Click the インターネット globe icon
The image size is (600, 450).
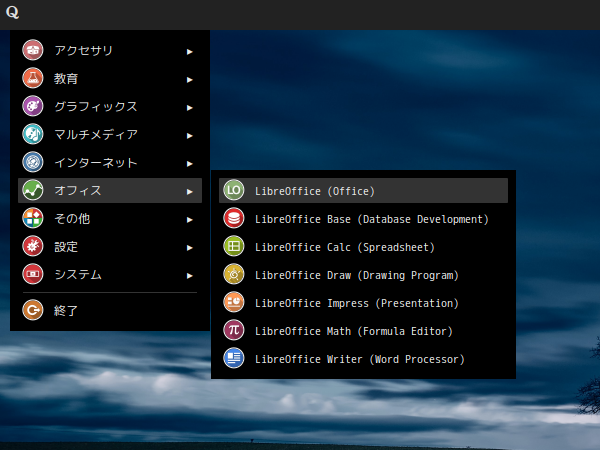[33, 162]
